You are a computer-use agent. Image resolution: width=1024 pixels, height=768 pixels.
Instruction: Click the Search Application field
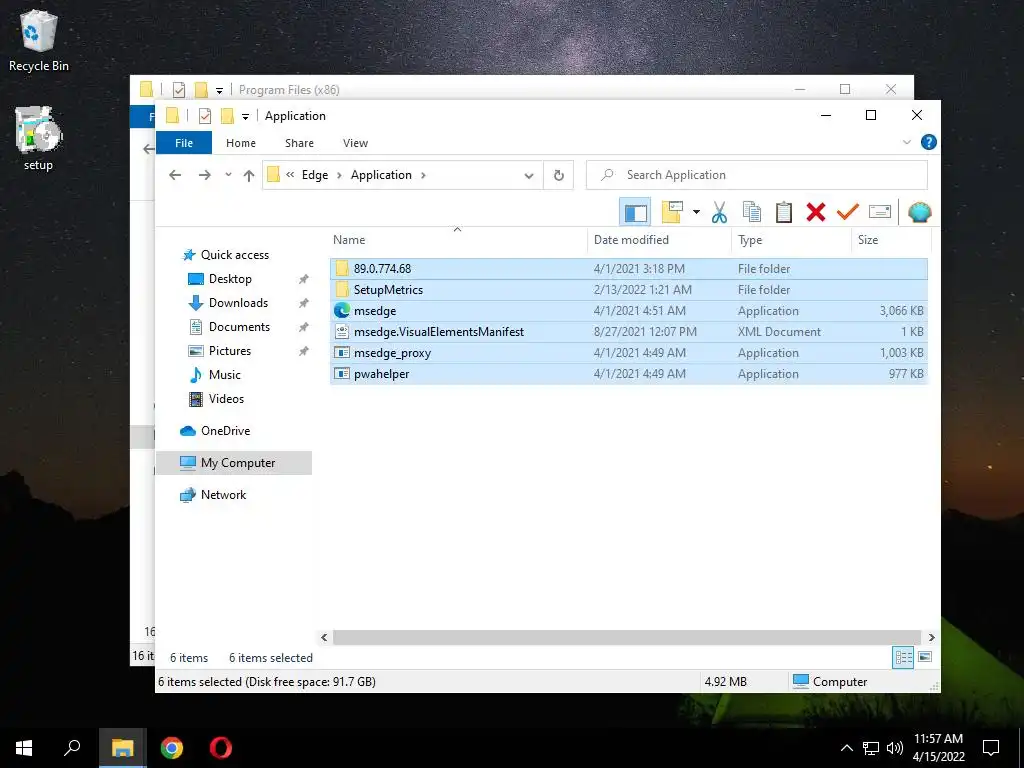click(x=757, y=175)
